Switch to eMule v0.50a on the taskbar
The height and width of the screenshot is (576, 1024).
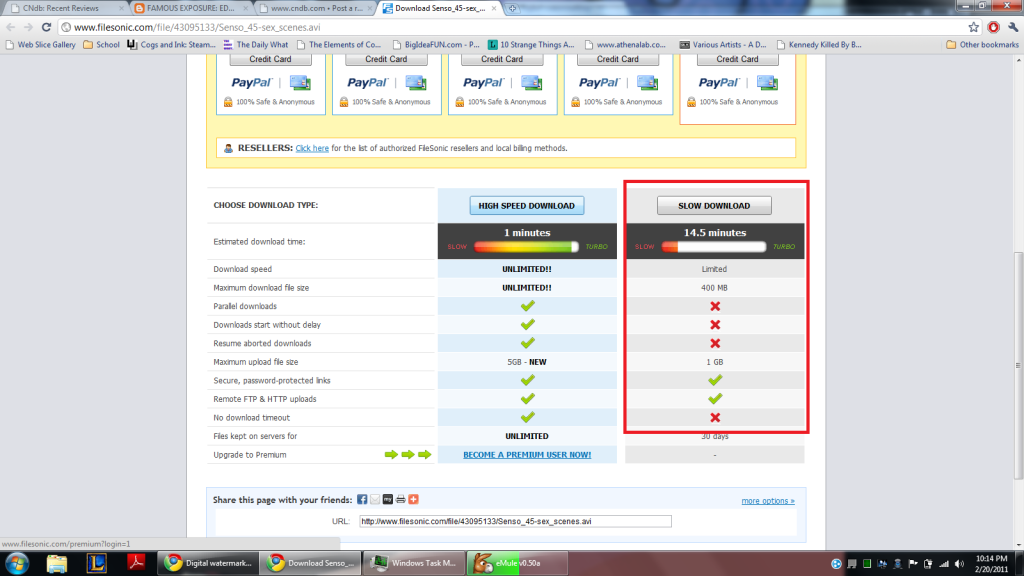coord(517,563)
